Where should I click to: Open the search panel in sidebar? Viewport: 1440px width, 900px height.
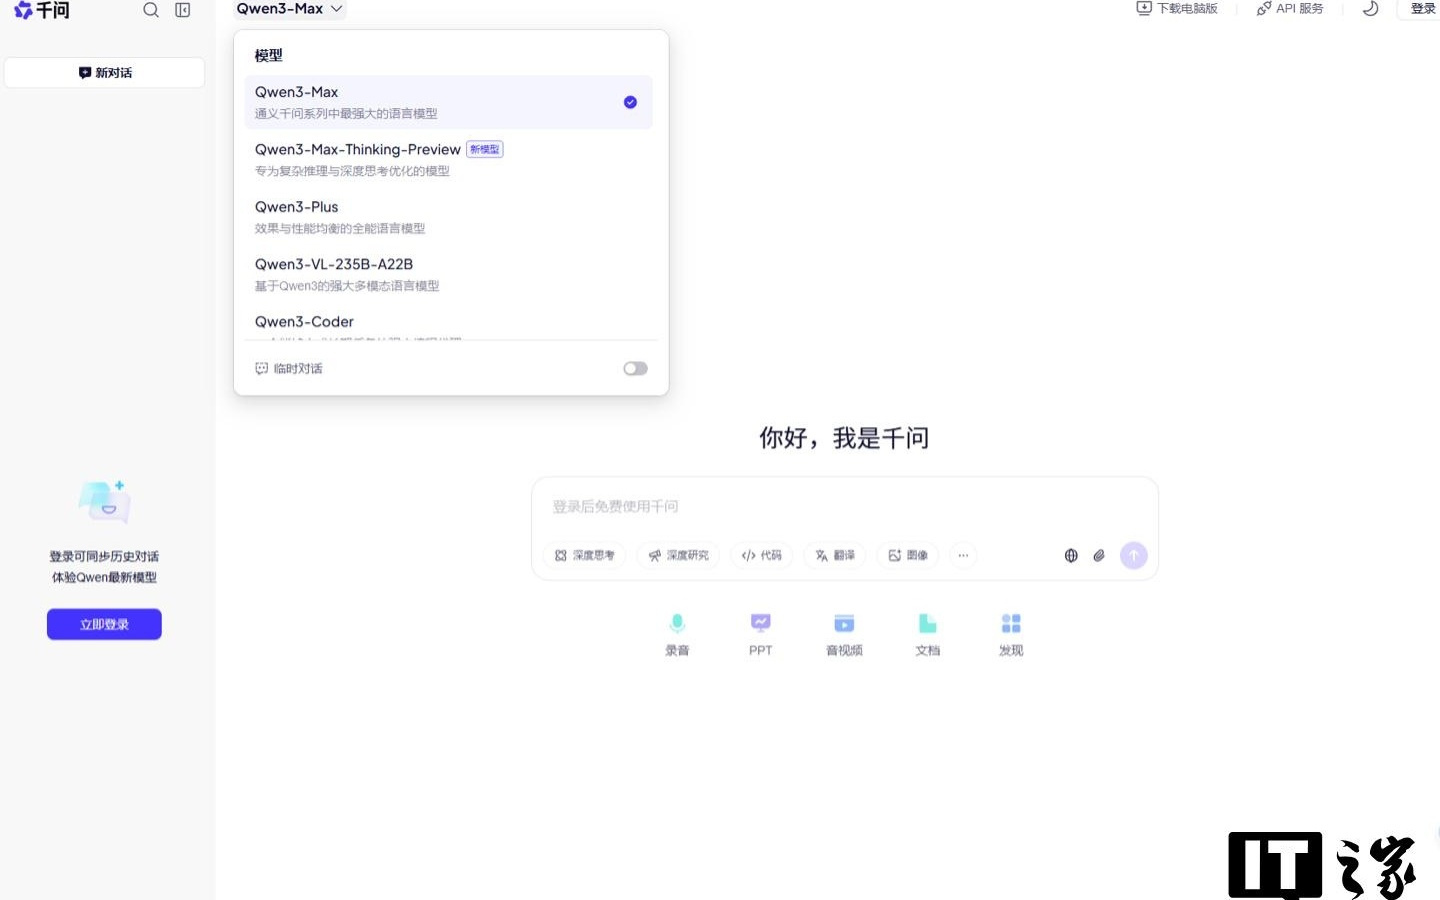click(151, 10)
